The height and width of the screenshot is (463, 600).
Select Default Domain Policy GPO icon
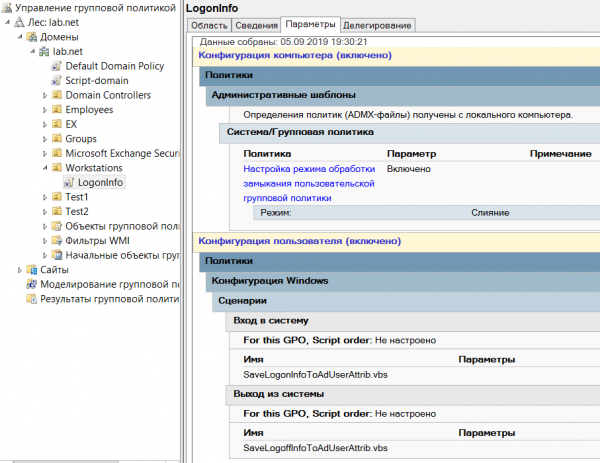(56, 66)
